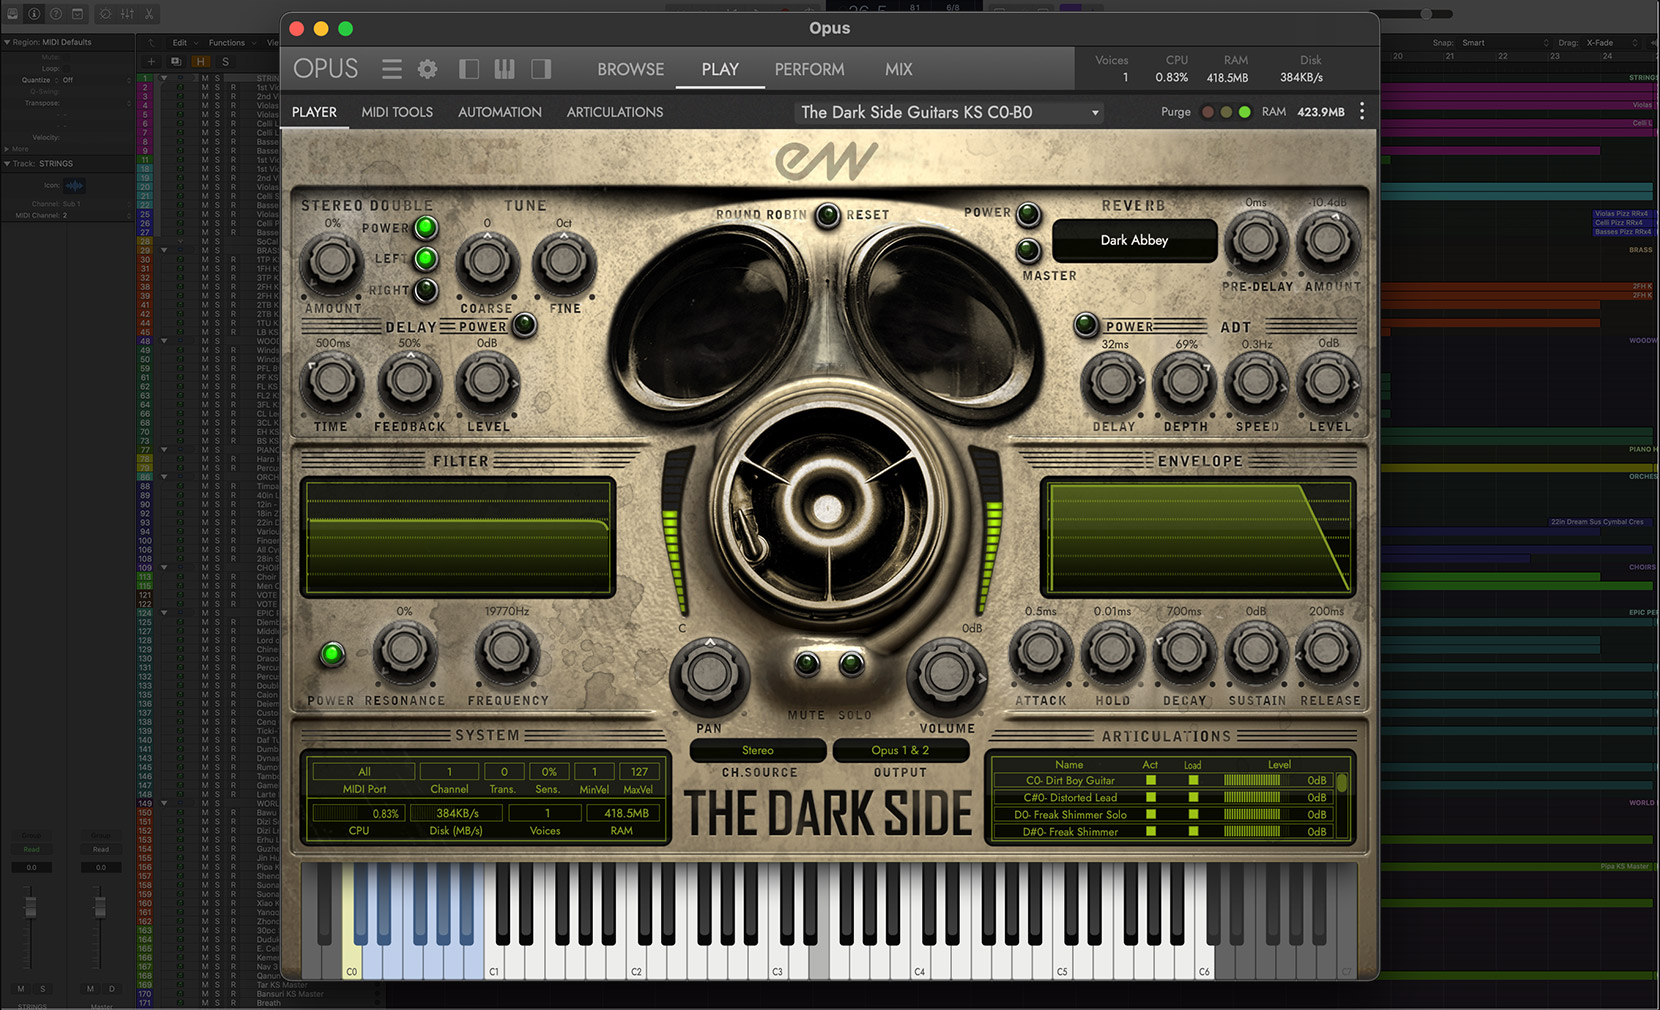Toggle the Reverb Master LED
Image resolution: width=1660 pixels, height=1010 pixels.
click(x=1027, y=250)
